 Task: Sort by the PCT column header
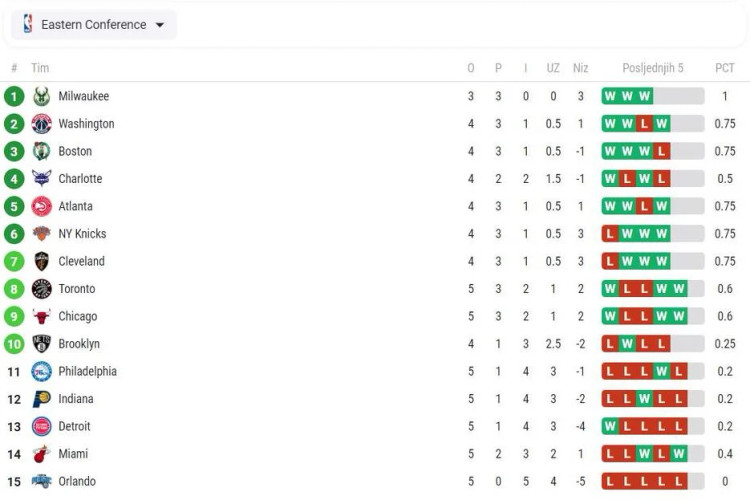tap(725, 68)
